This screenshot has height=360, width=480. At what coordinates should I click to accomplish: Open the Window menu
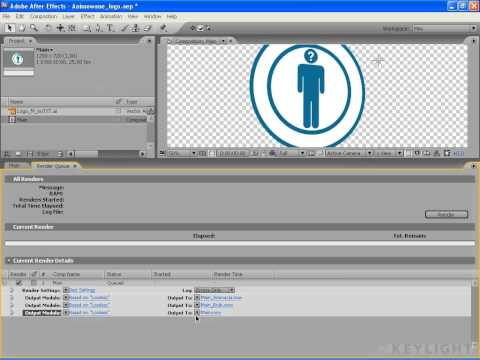pos(152,16)
